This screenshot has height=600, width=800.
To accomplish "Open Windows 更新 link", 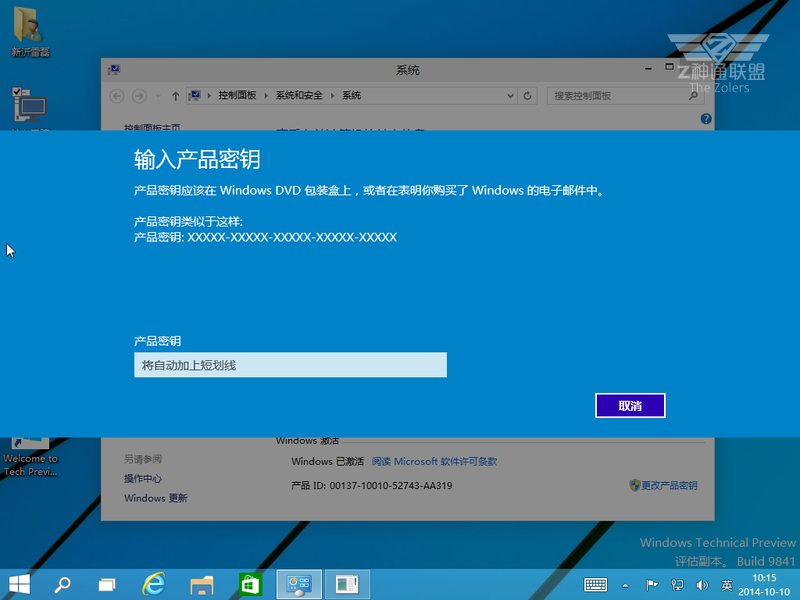I will tap(156, 498).
